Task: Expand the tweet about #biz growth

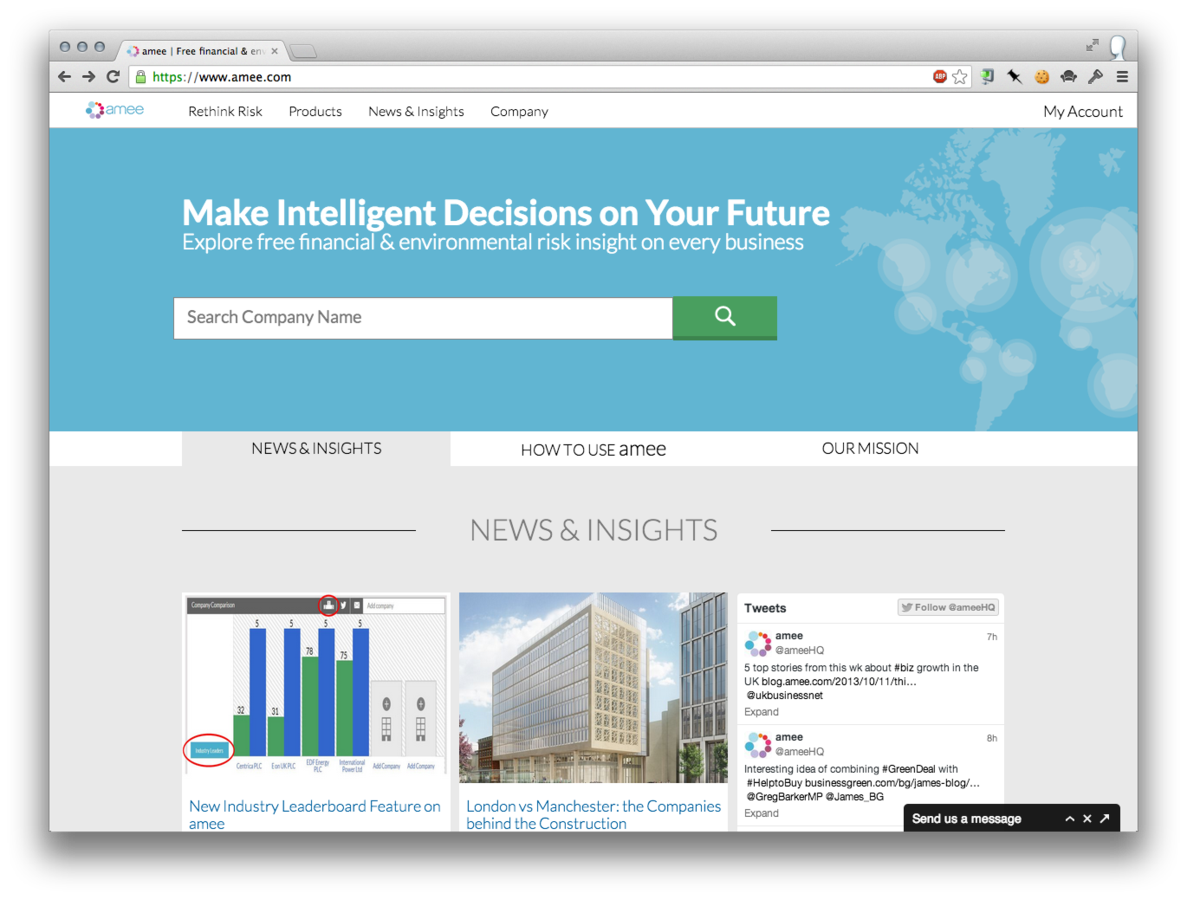Action: (761, 712)
